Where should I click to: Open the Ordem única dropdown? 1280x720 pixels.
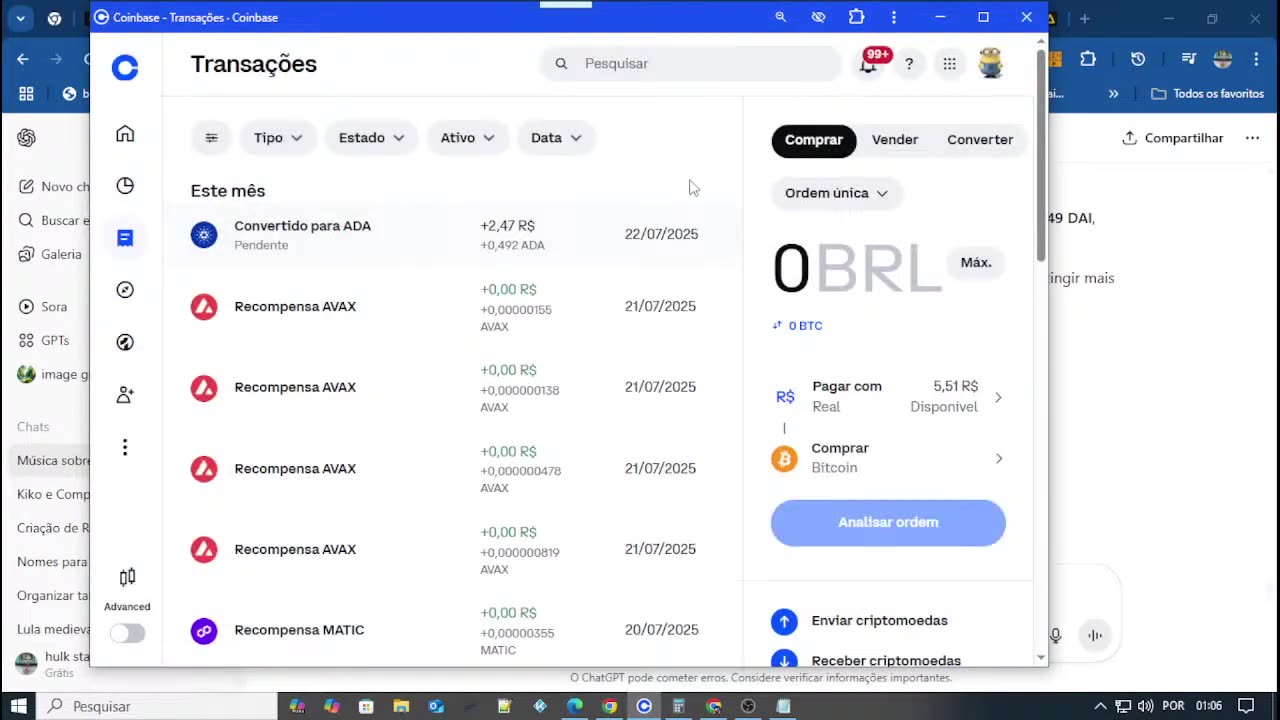836,193
